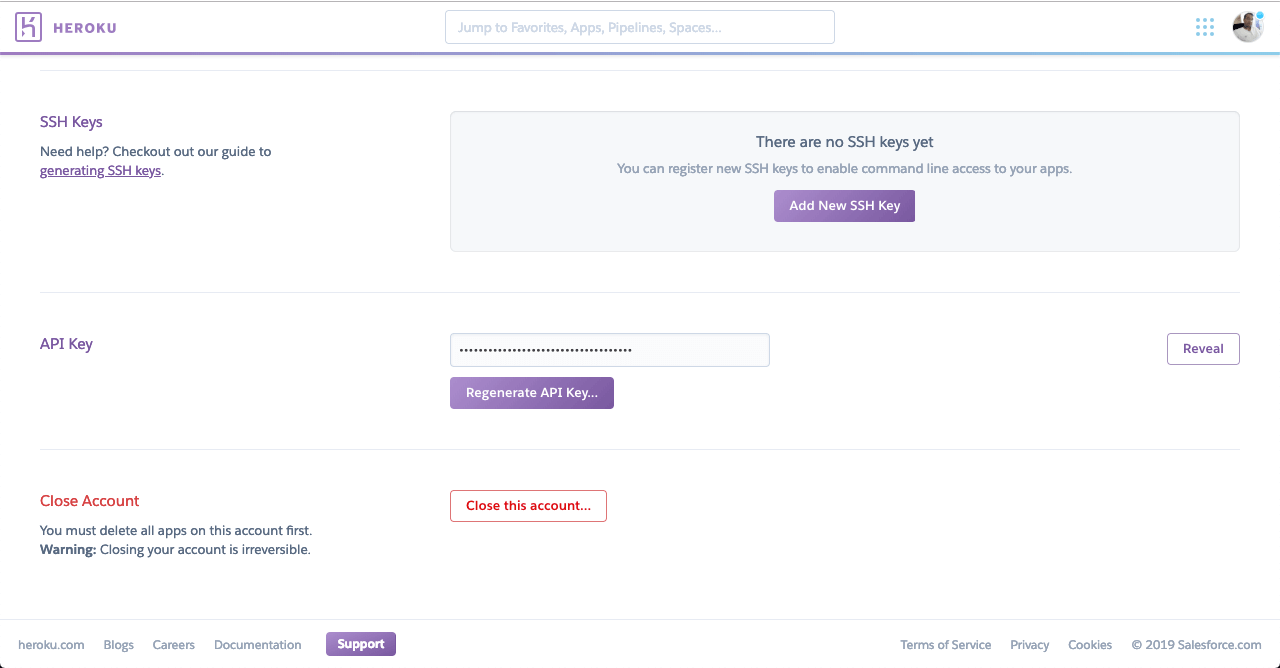Click Close this account button
Viewport: 1280px width, 668px height.
pos(528,506)
